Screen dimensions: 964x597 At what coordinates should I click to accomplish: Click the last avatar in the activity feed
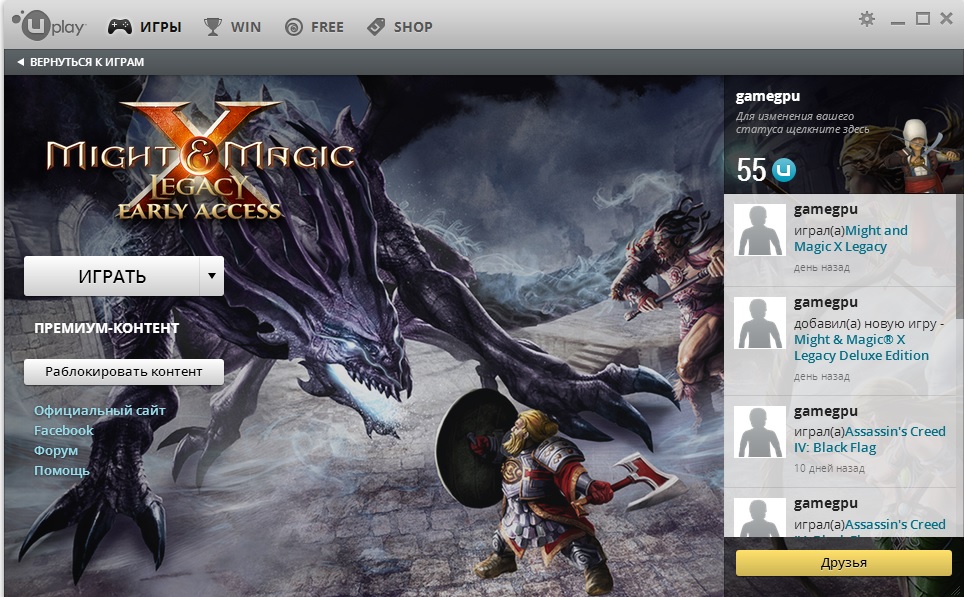pyautogui.click(x=760, y=518)
